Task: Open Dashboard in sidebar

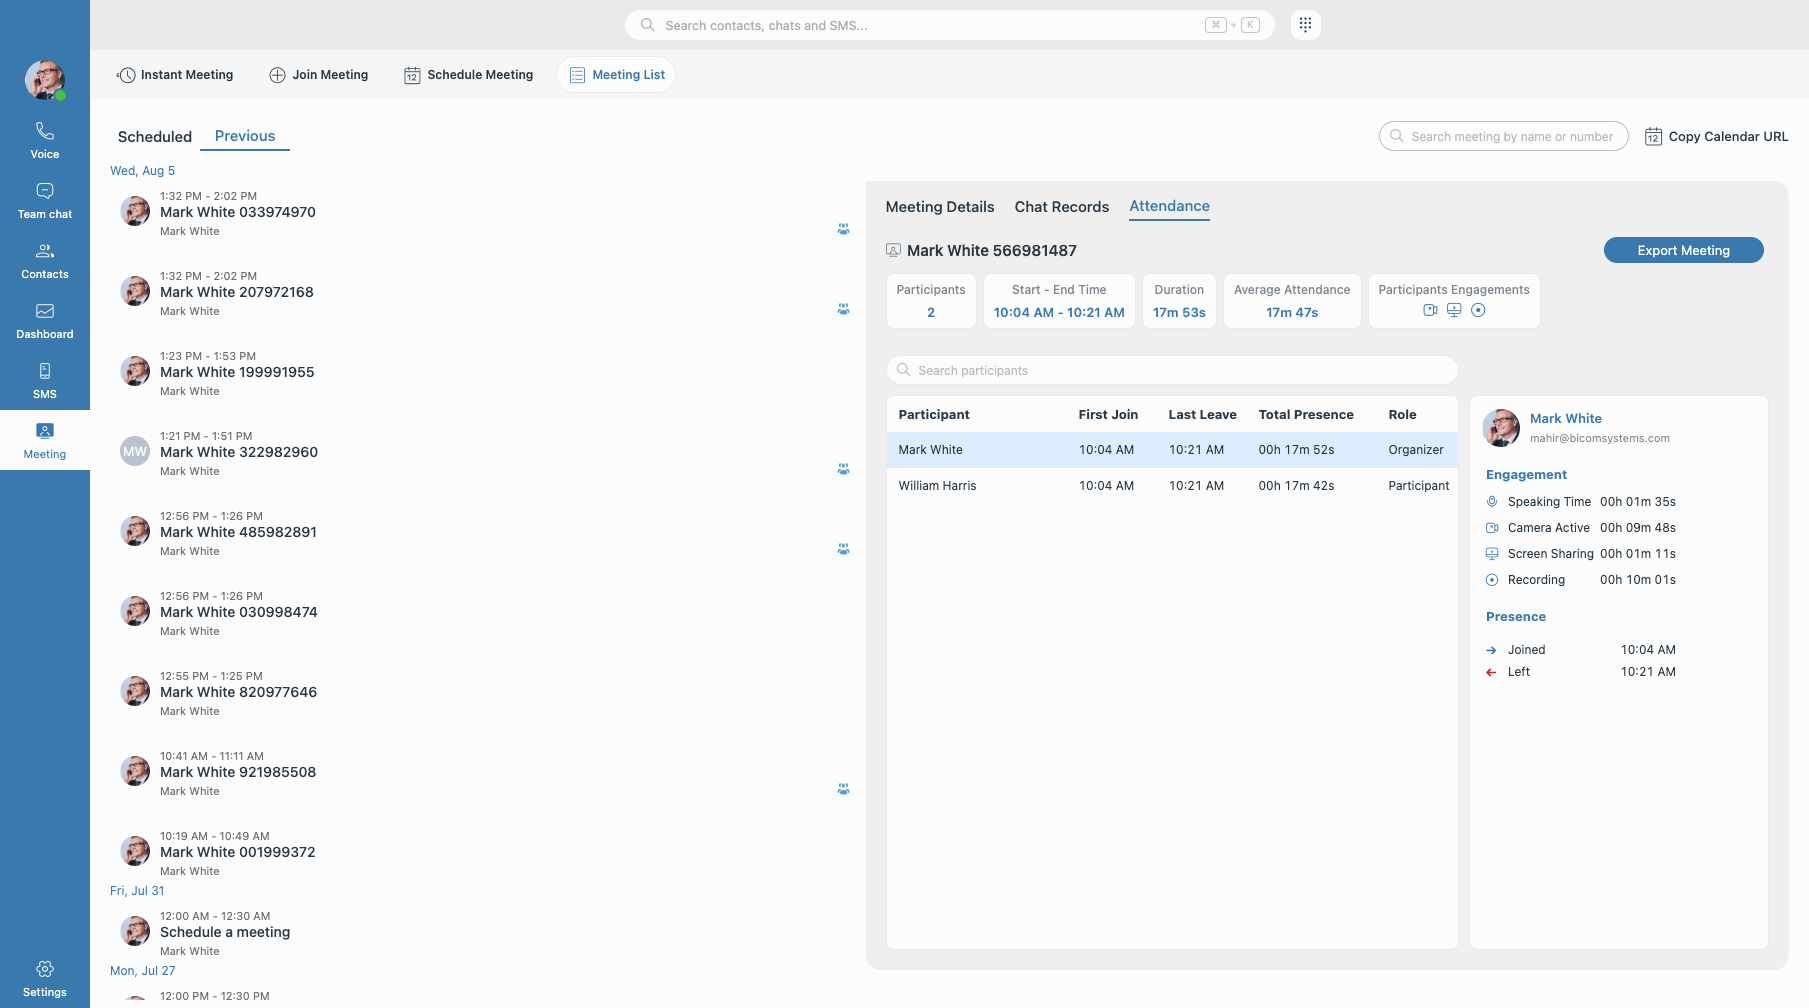Action: (45, 321)
